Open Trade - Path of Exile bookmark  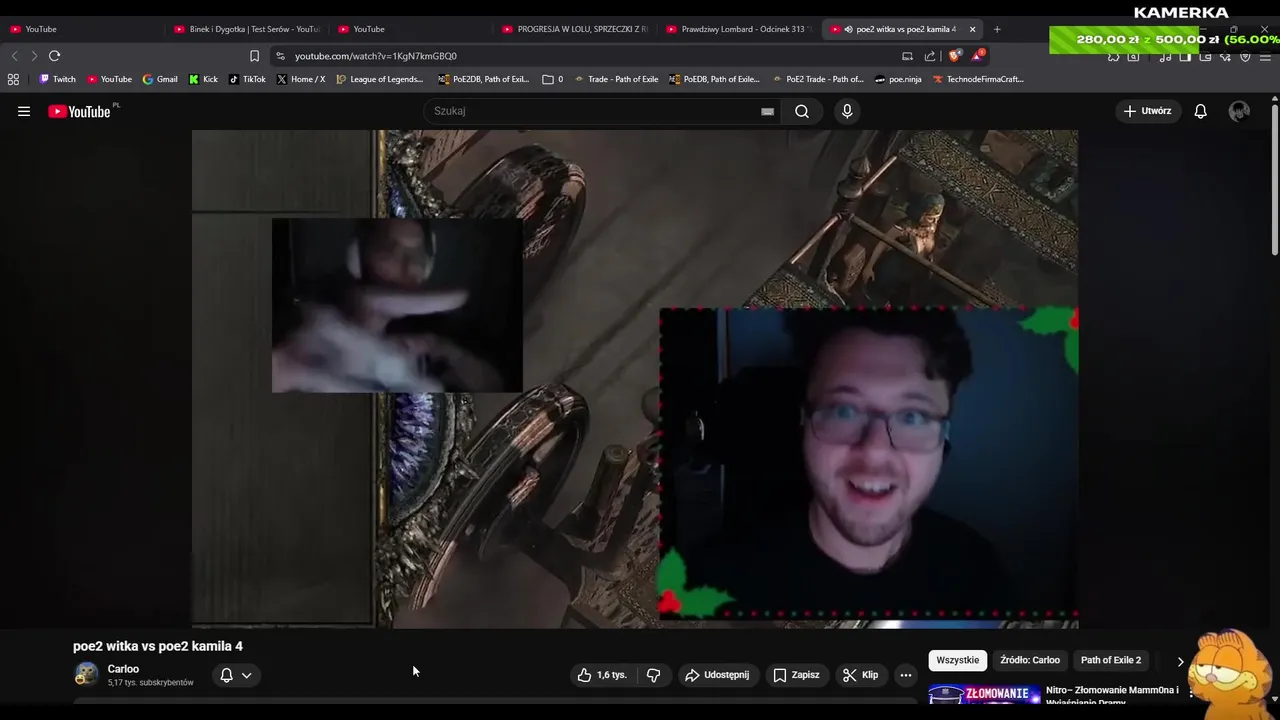pos(616,79)
